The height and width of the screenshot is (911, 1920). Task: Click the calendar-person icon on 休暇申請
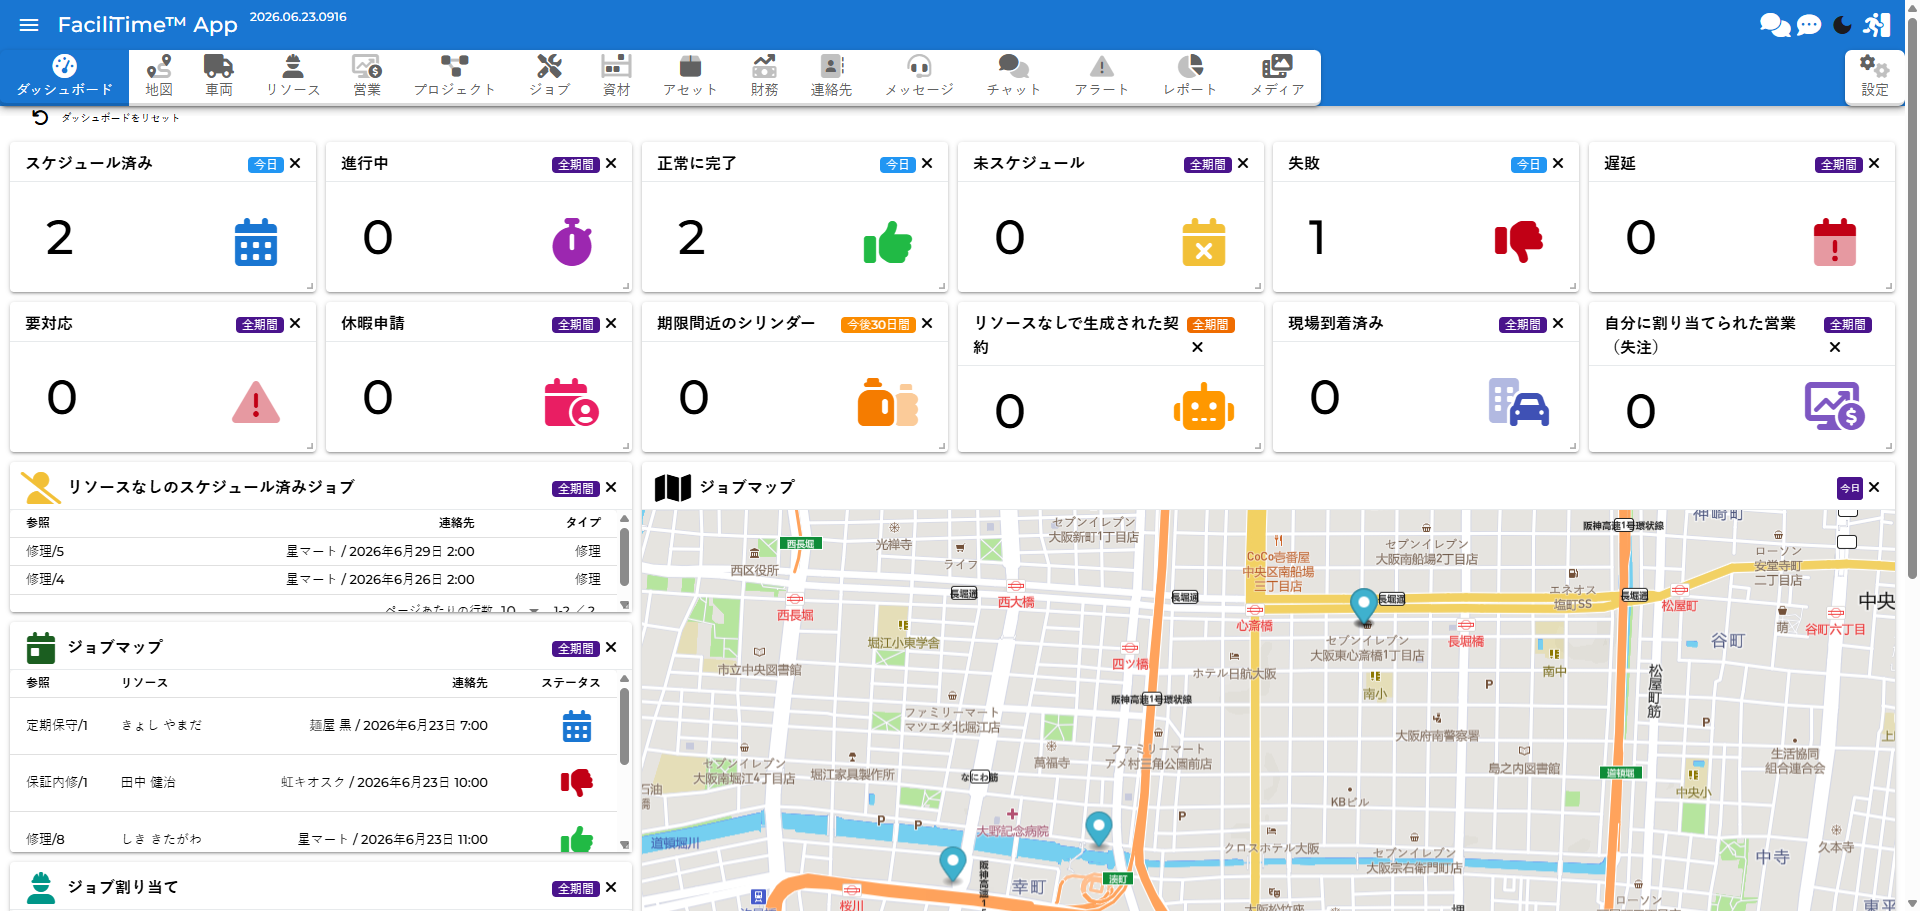(x=571, y=402)
